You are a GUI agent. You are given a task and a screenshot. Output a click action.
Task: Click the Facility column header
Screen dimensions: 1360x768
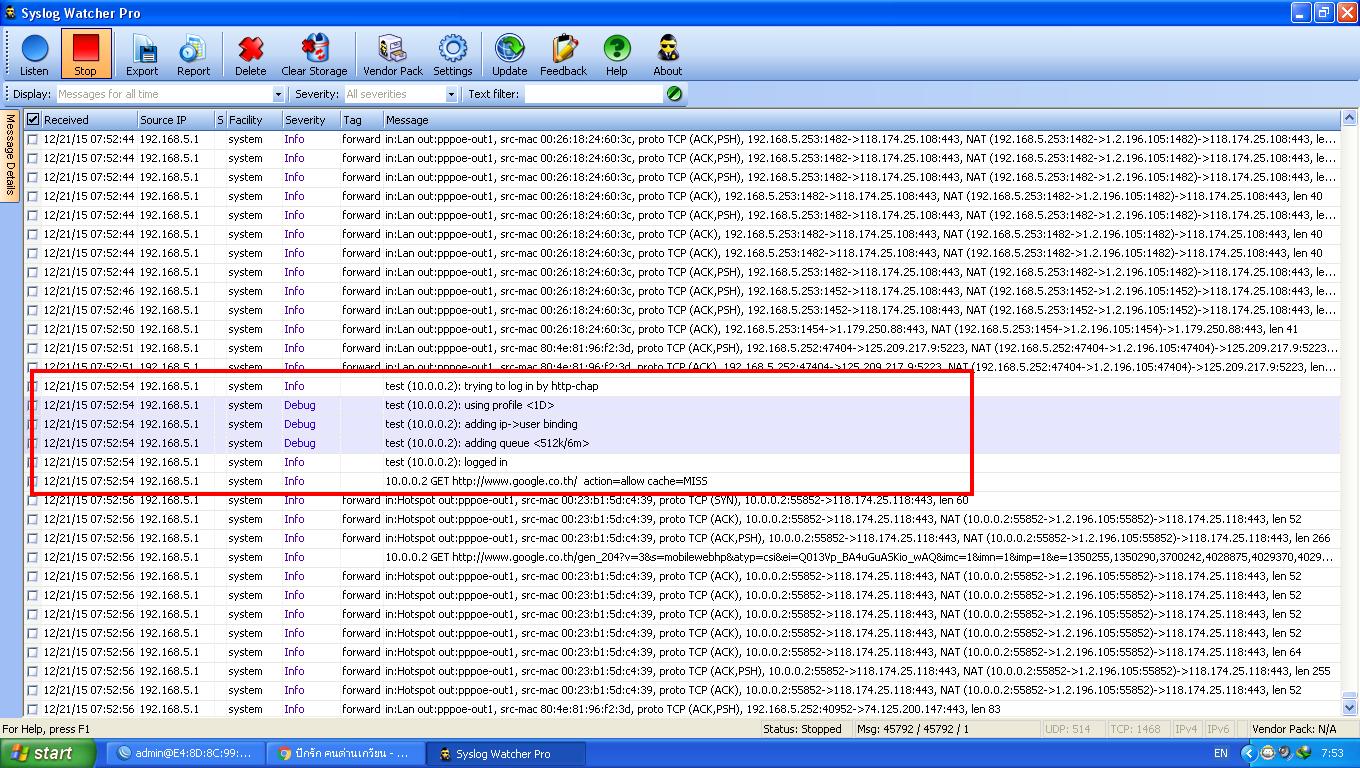pos(253,120)
